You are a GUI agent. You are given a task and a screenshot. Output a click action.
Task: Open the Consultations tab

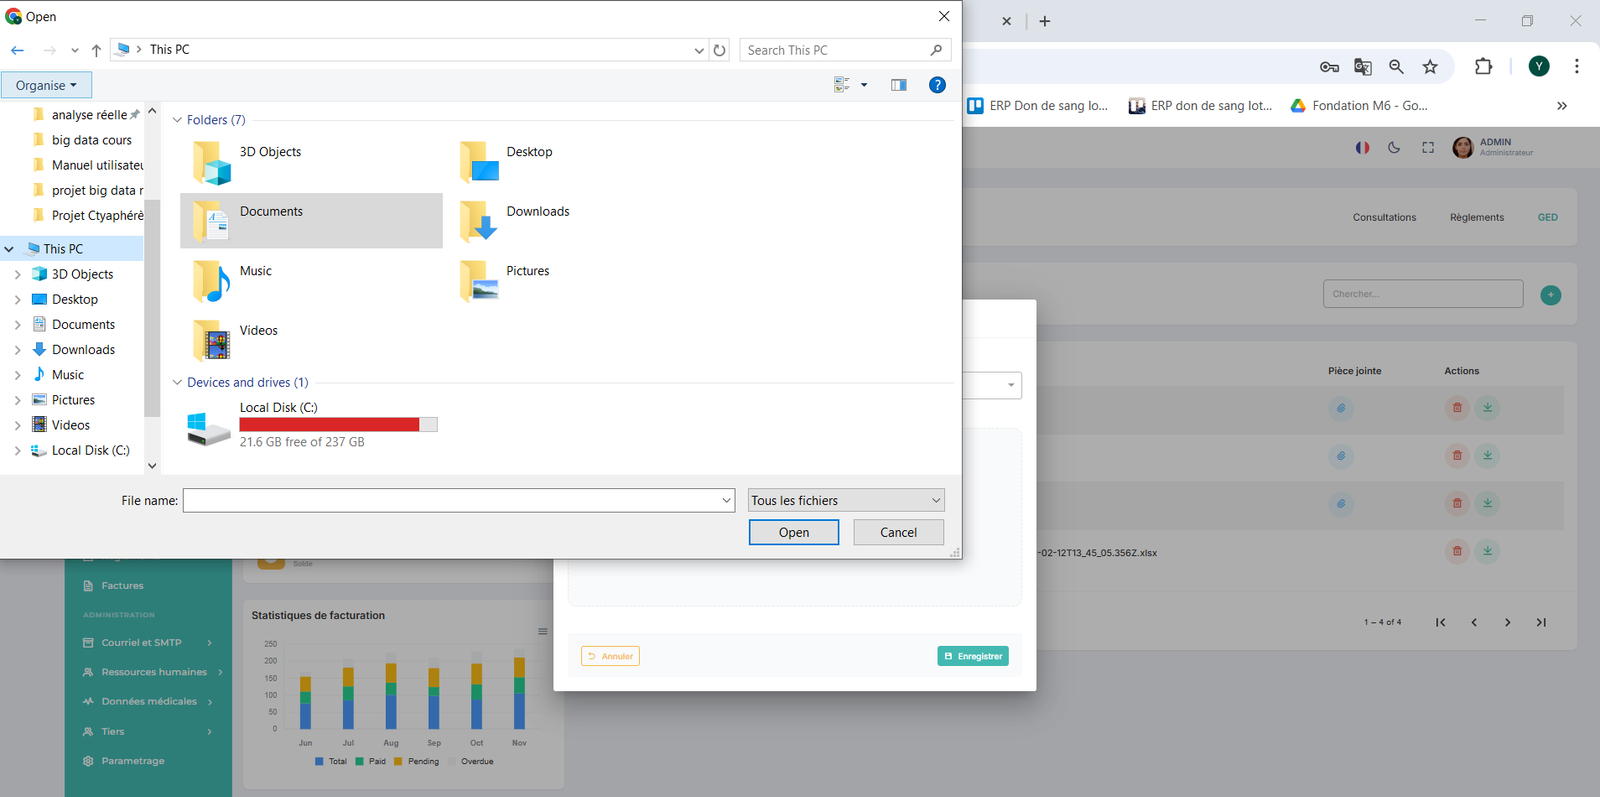tap(1384, 217)
